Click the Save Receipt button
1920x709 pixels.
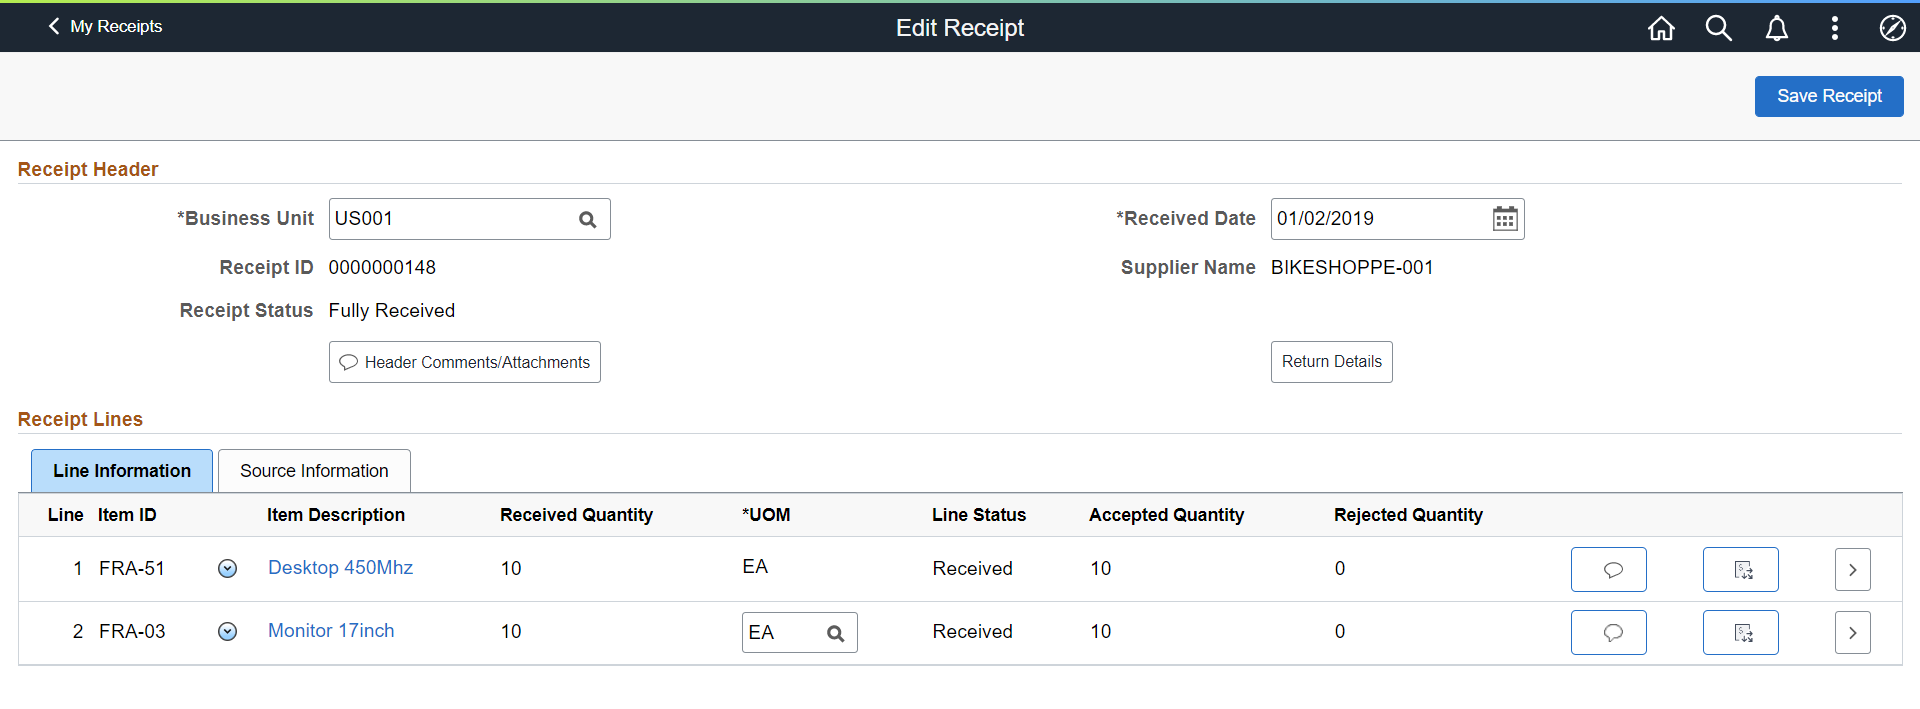(1828, 96)
